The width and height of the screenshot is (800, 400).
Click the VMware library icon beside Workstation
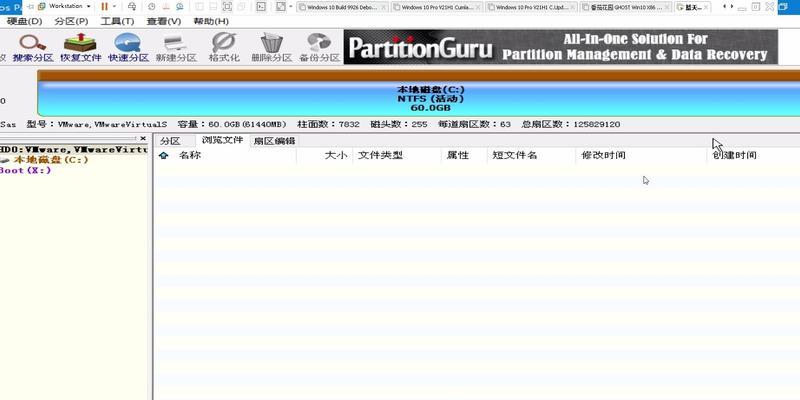click(42, 6)
